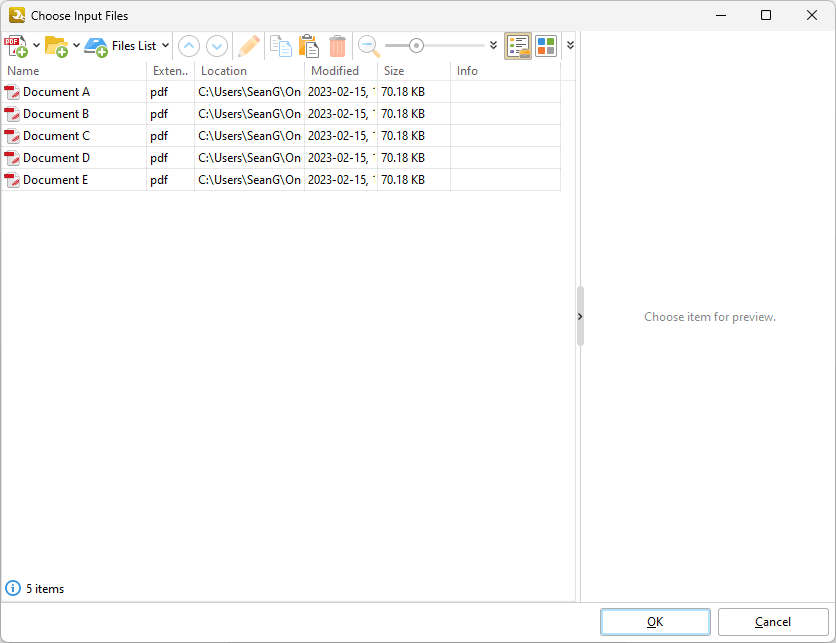Move selected file up with arrow icon
The width and height of the screenshot is (836, 643).
click(x=189, y=46)
